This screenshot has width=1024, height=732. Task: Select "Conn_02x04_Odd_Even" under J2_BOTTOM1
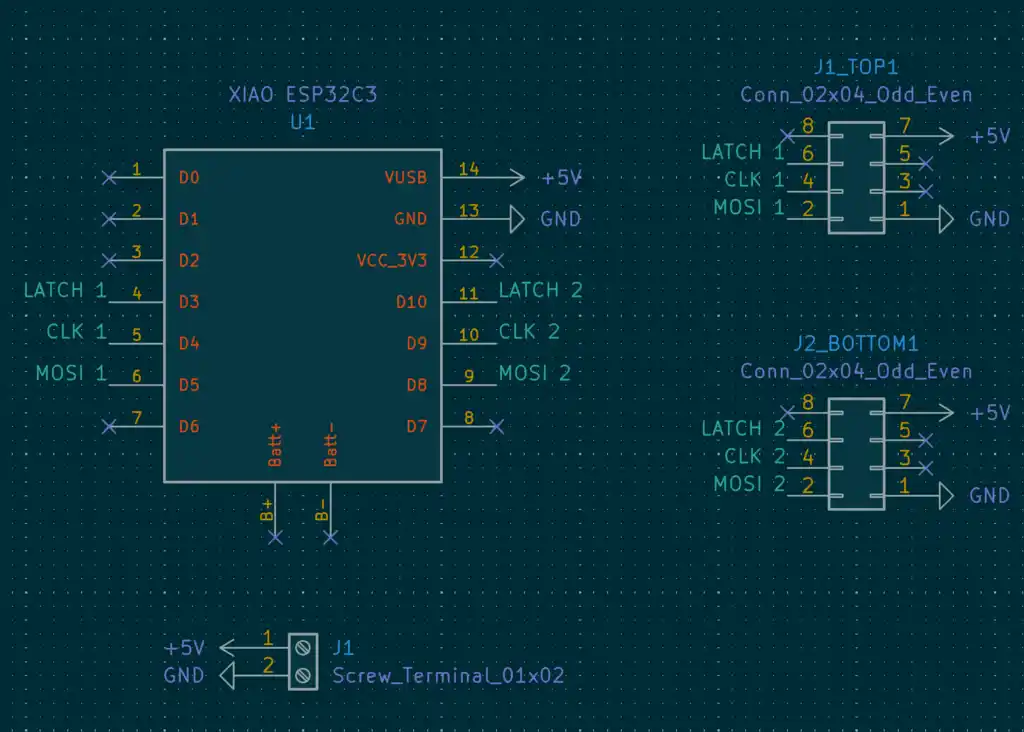coord(856,372)
